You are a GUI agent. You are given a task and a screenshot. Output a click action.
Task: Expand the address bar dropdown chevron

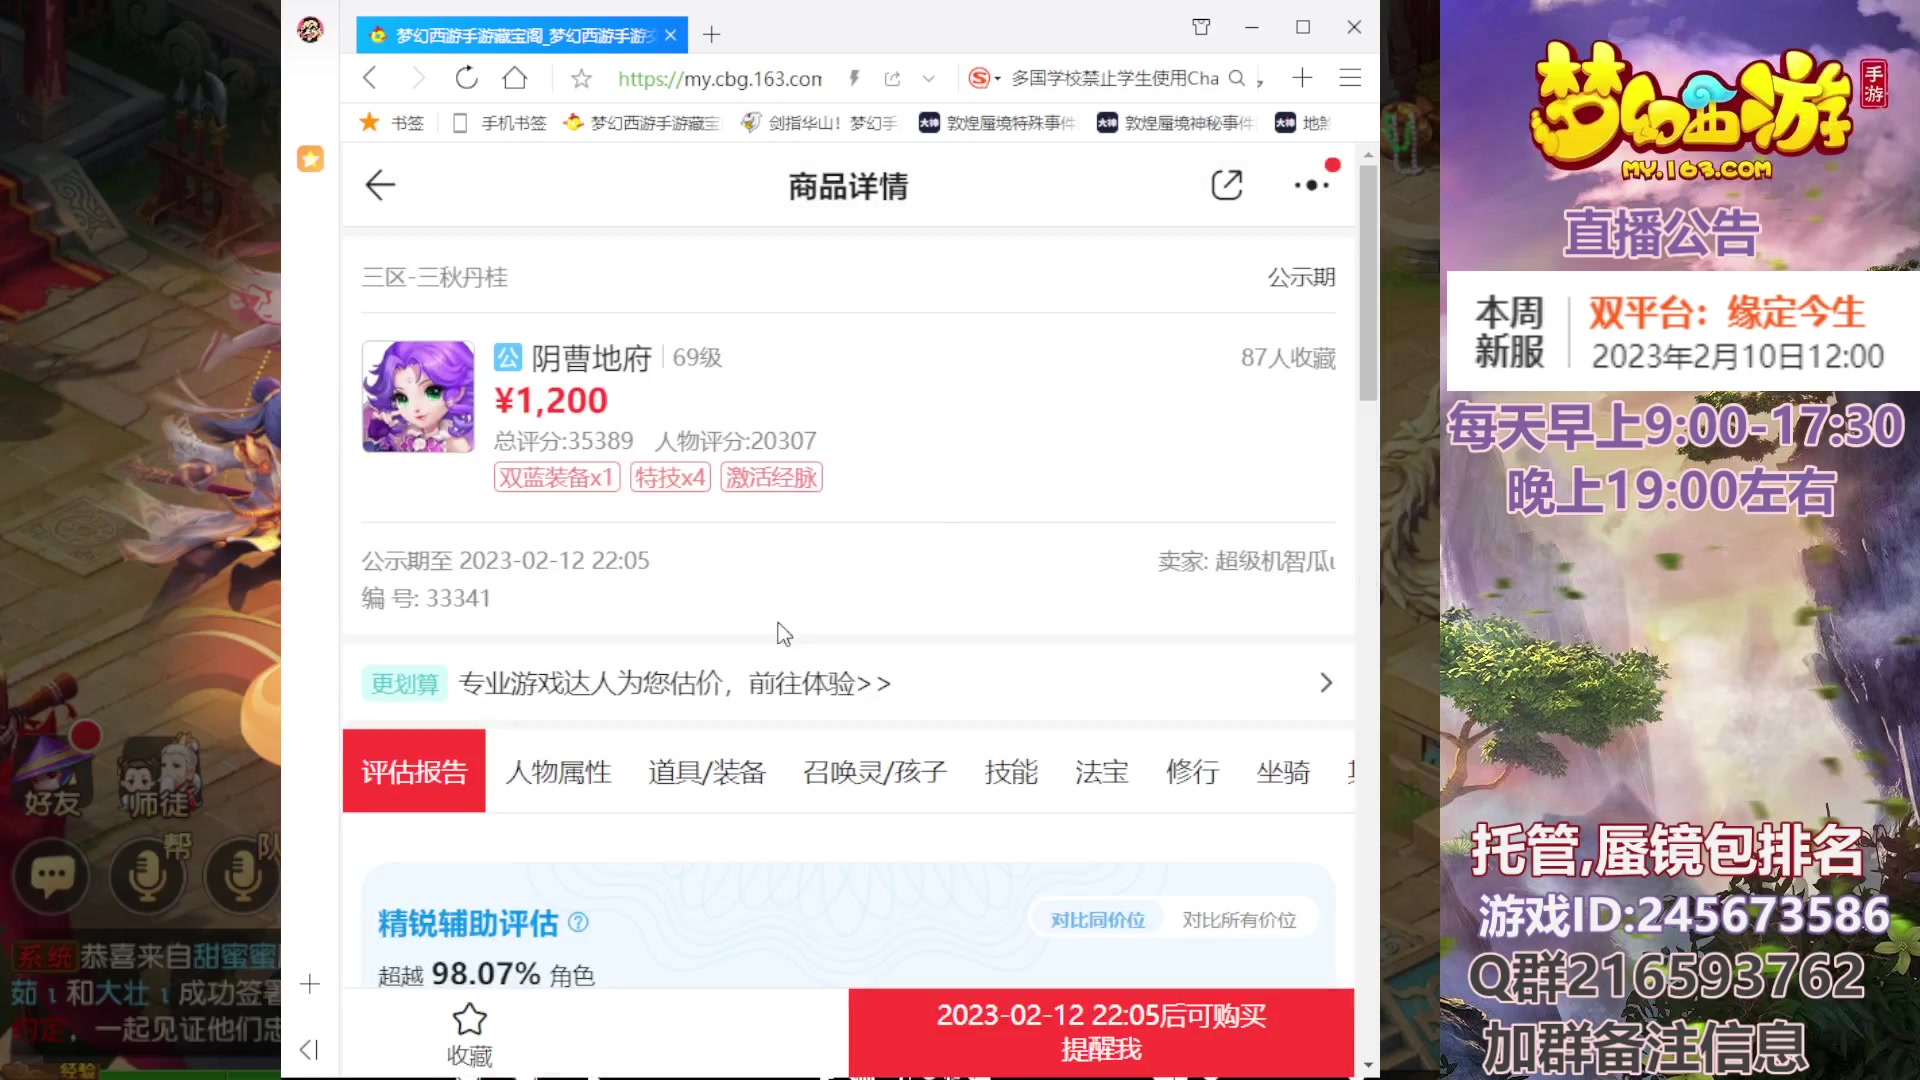pos(929,78)
